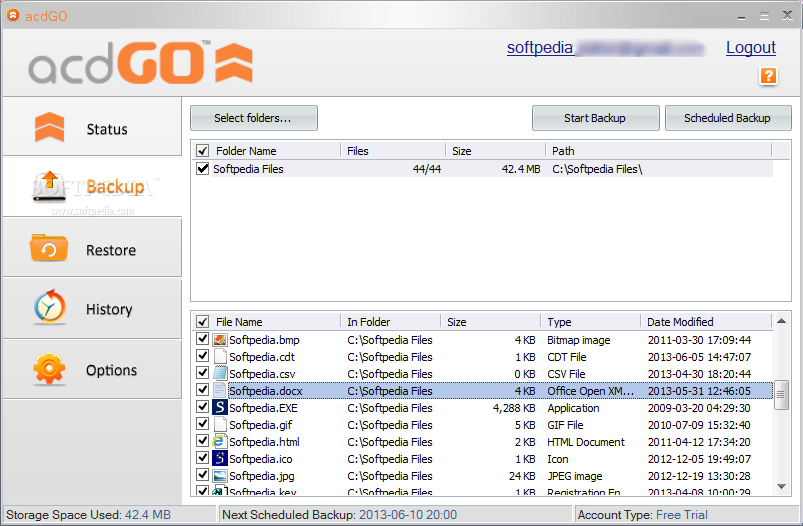Click the Restore folder icon
The image size is (803, 526).
click(49, 248)
